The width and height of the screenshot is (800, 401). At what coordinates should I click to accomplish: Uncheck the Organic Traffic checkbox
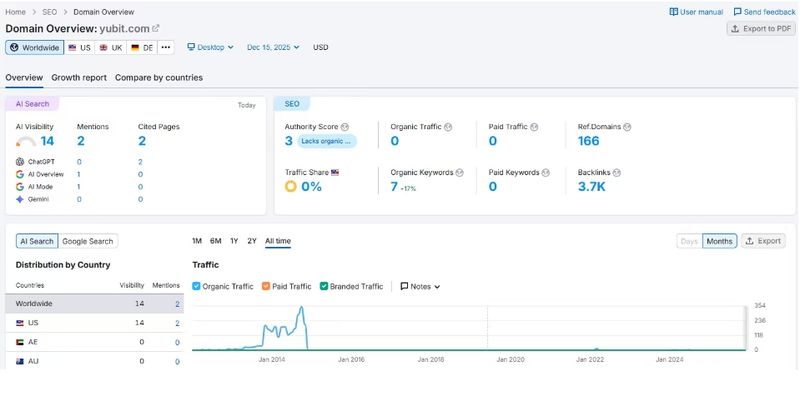(x=196, y=286)
